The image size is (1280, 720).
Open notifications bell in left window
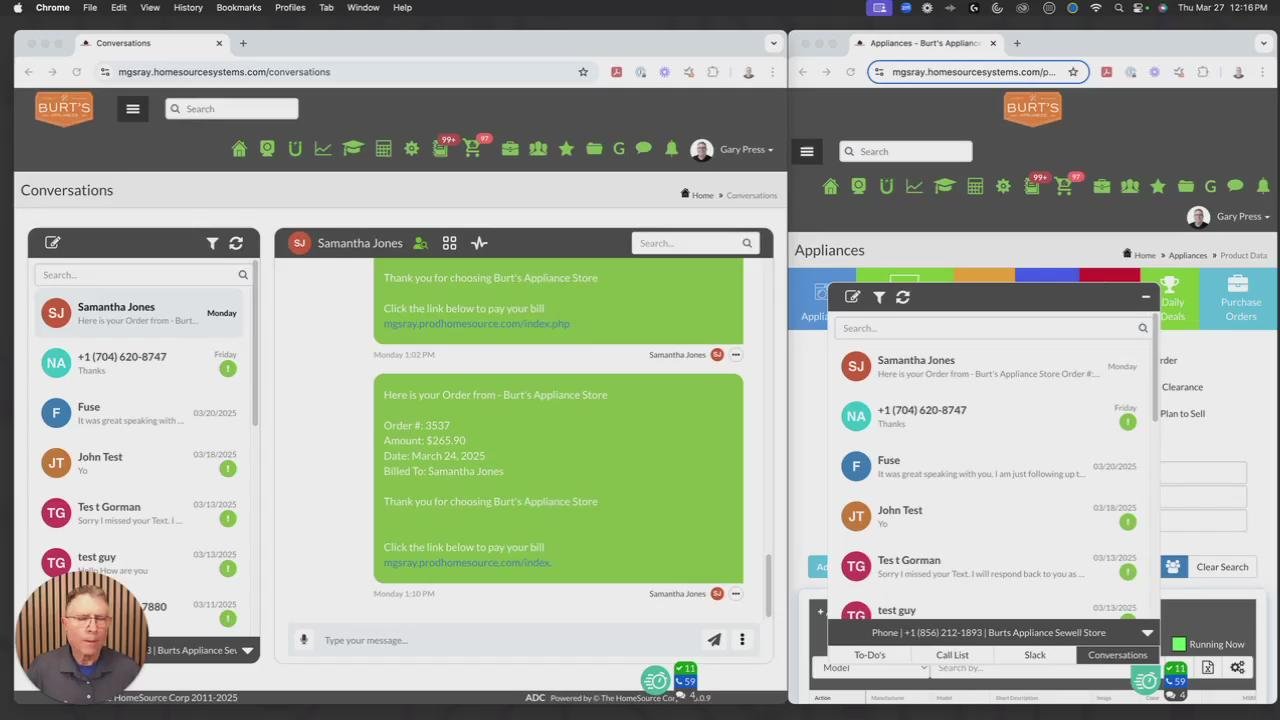671,149
